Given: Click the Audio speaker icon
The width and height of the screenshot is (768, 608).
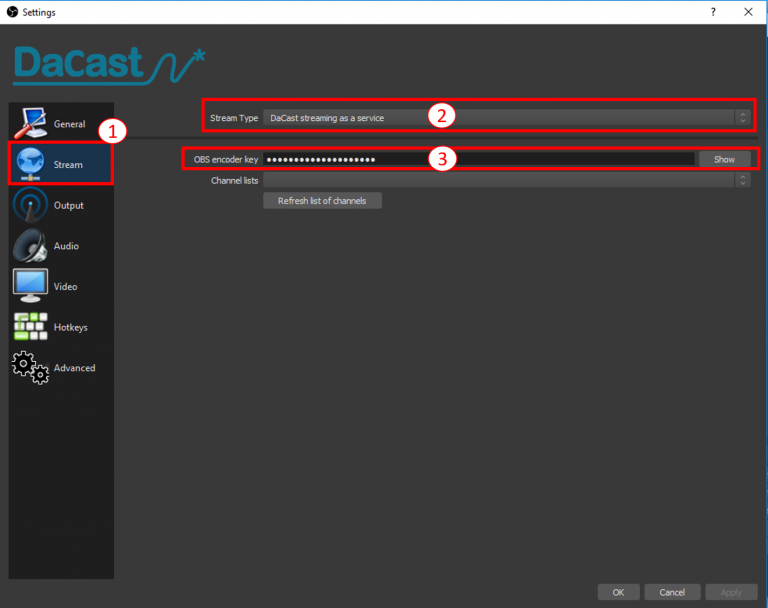Looking at the screenshot, I should point(29,246).
